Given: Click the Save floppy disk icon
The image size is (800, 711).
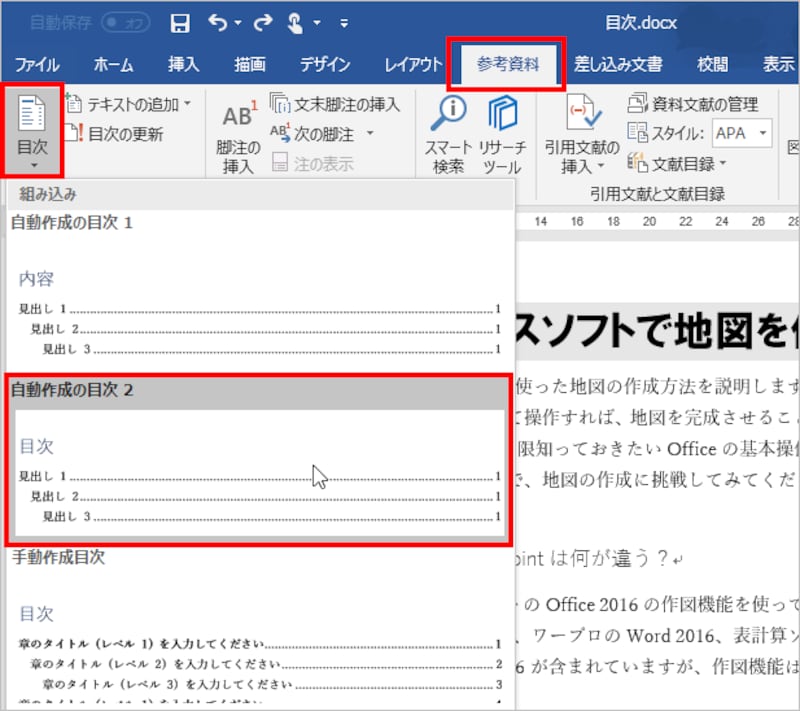Looking at the screenshot, I should tap(180, 22).
